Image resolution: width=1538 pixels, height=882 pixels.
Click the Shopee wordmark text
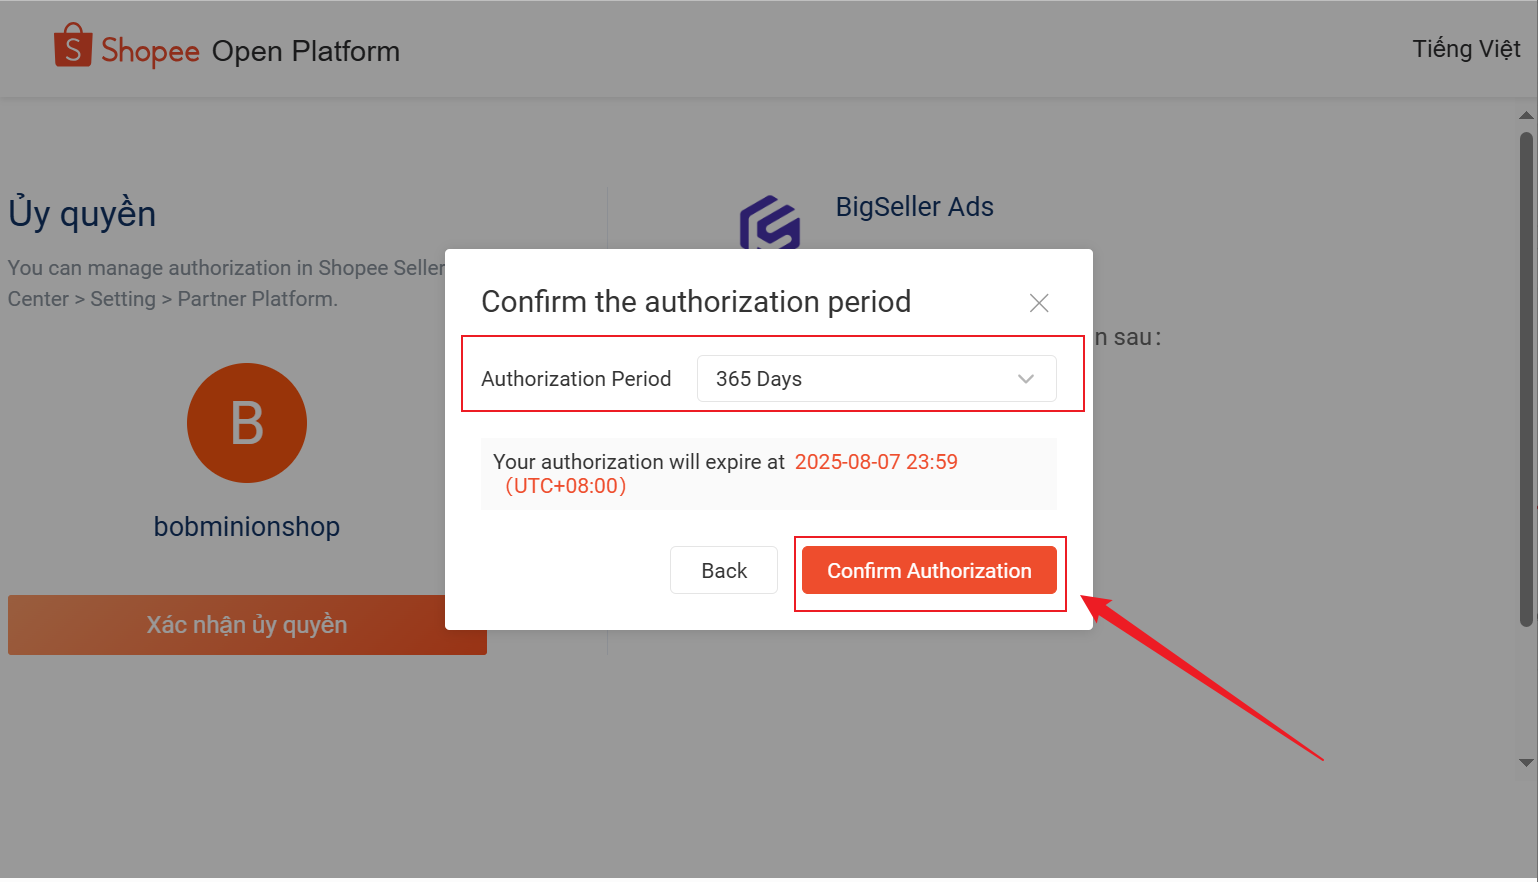click(150, 51)
